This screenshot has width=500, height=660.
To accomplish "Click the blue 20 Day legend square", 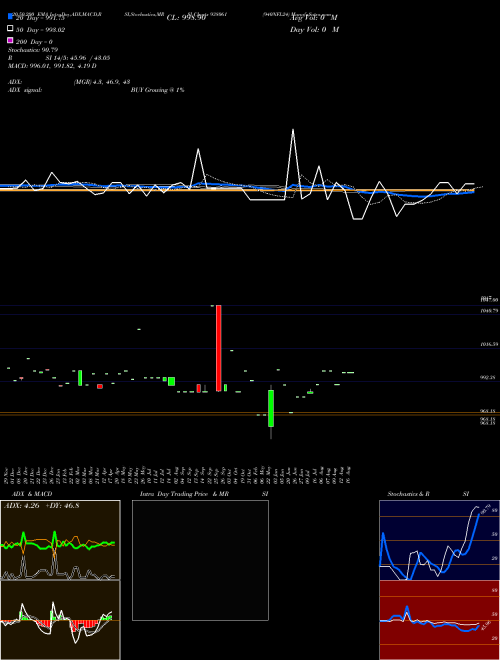I will (x=11, y=16).
